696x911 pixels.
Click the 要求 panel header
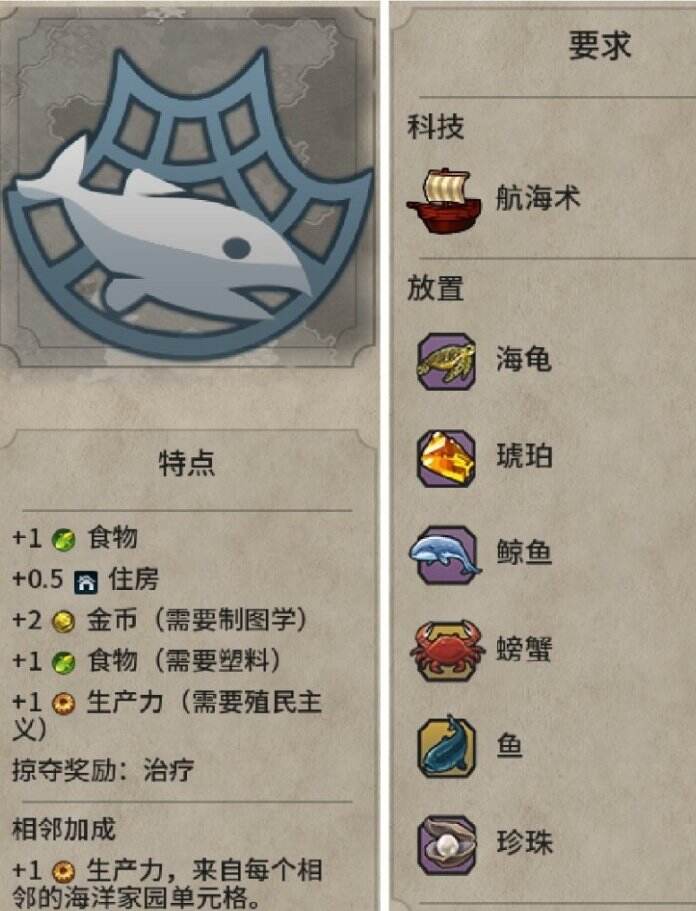600,45
